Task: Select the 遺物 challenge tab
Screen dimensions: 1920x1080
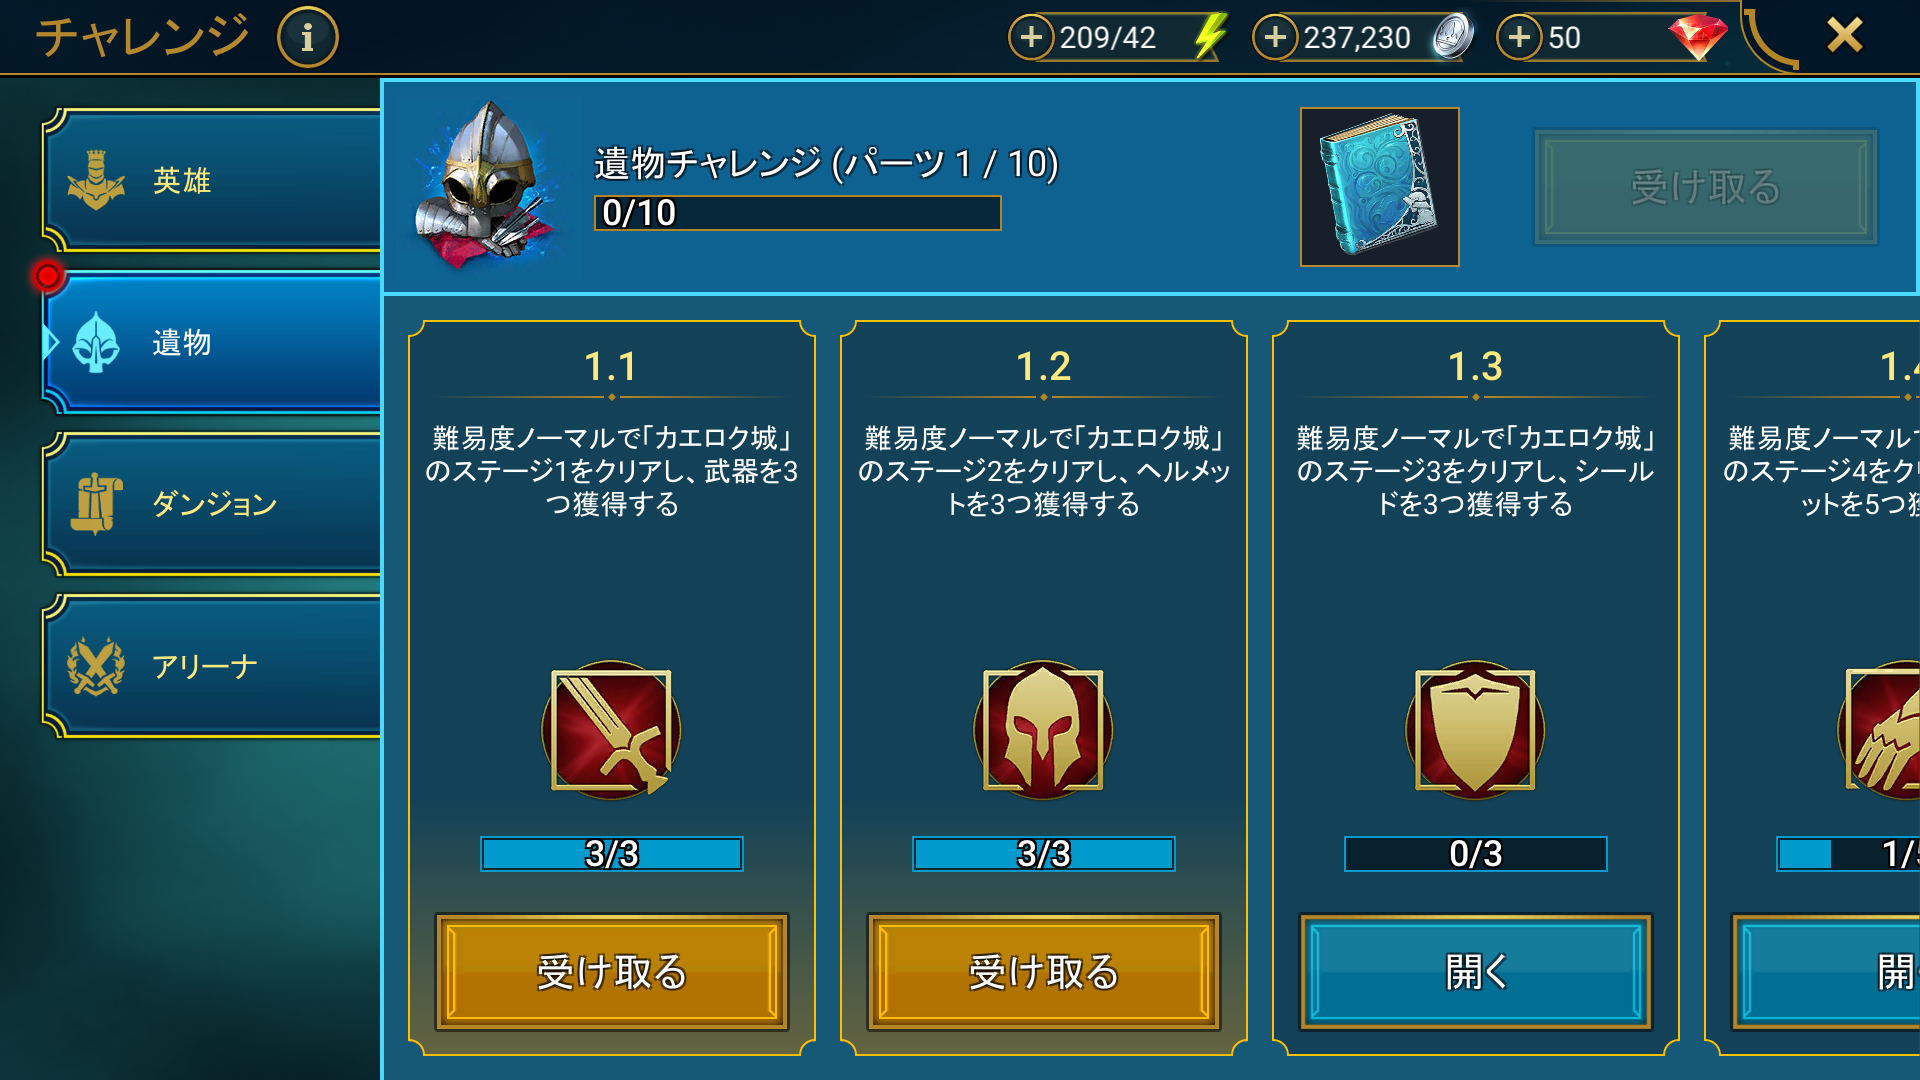Action: pos(213,342)
